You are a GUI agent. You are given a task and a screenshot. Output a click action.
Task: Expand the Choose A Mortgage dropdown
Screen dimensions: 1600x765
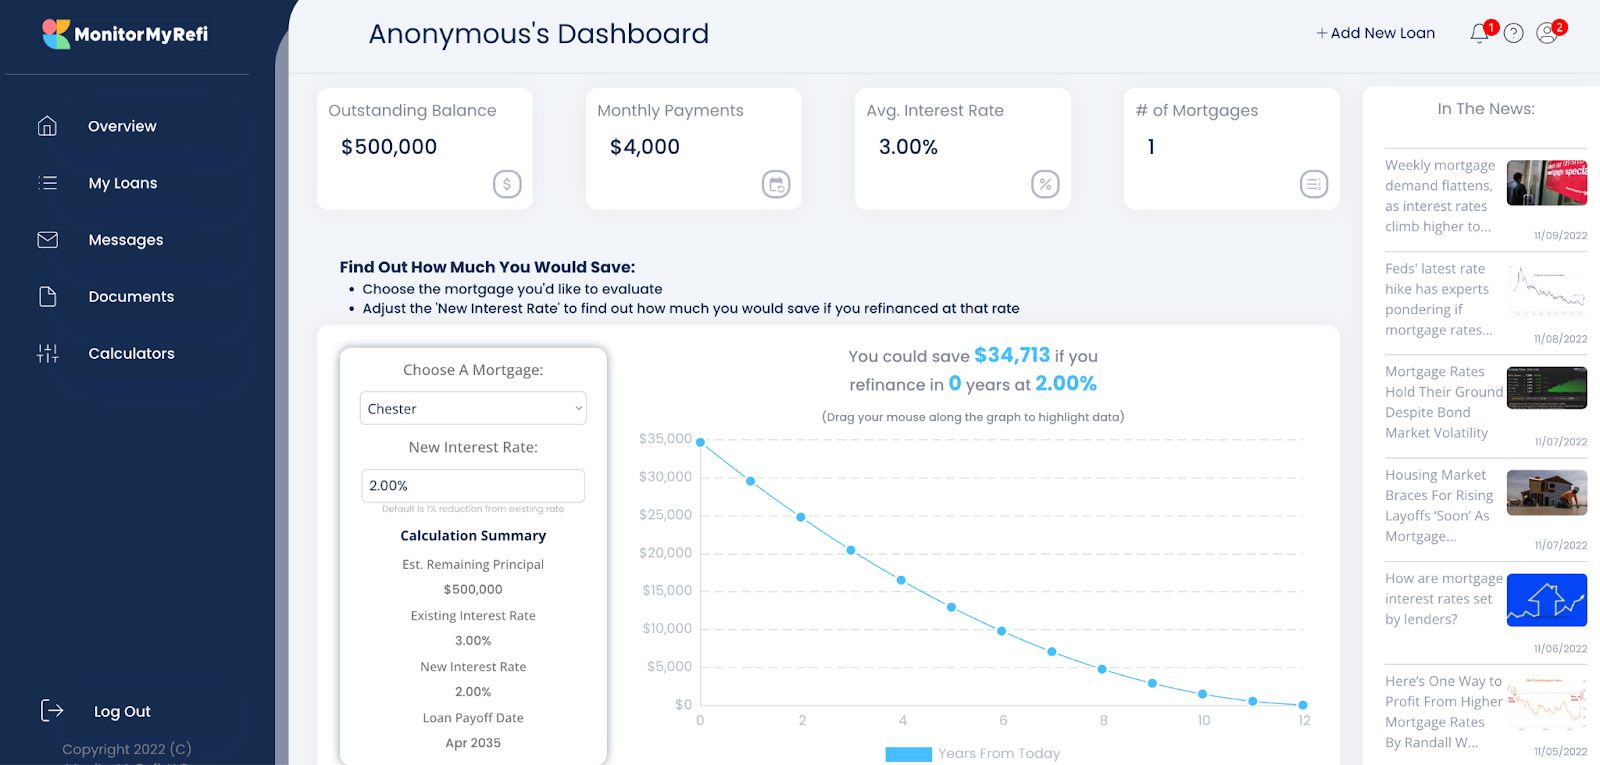coord(473,409)
